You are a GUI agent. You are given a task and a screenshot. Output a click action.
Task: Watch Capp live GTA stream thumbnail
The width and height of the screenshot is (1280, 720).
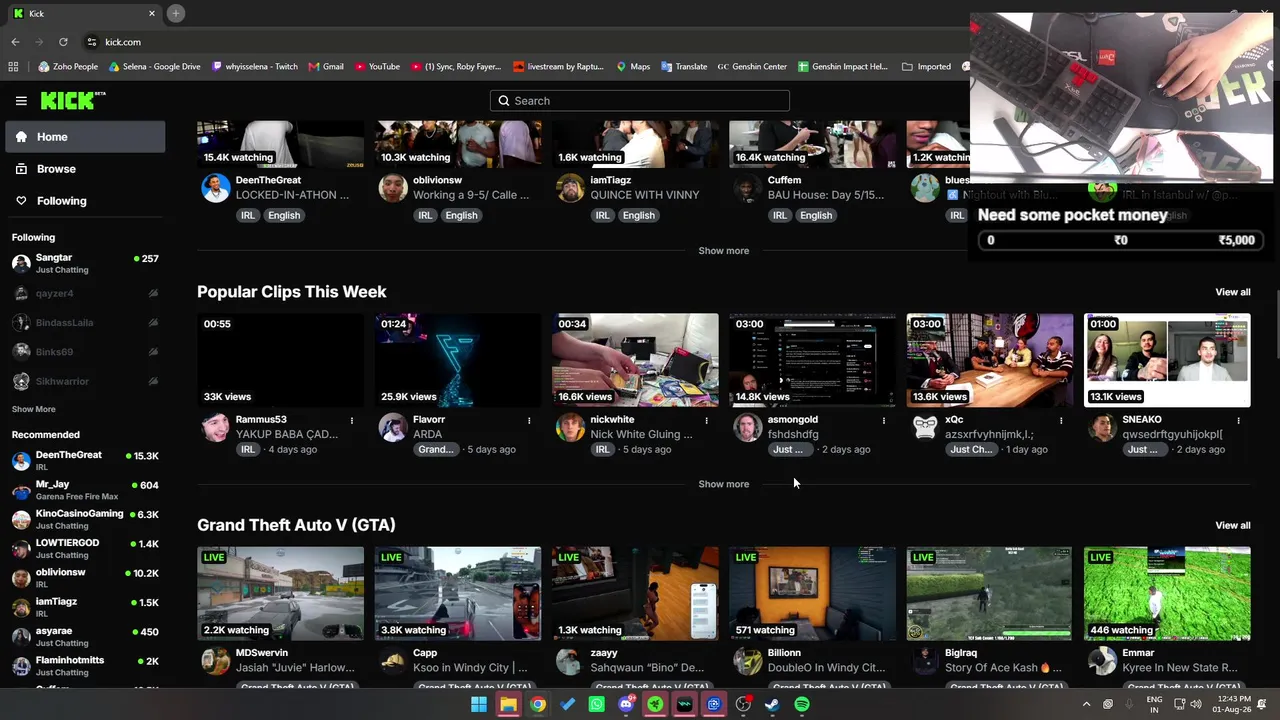click(x=458, y=593)
